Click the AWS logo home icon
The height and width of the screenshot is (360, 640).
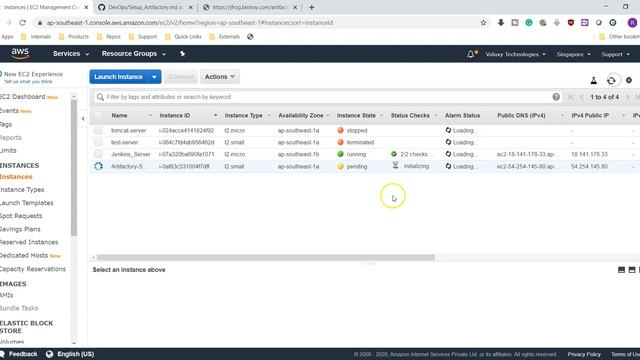tap(20, 53)
